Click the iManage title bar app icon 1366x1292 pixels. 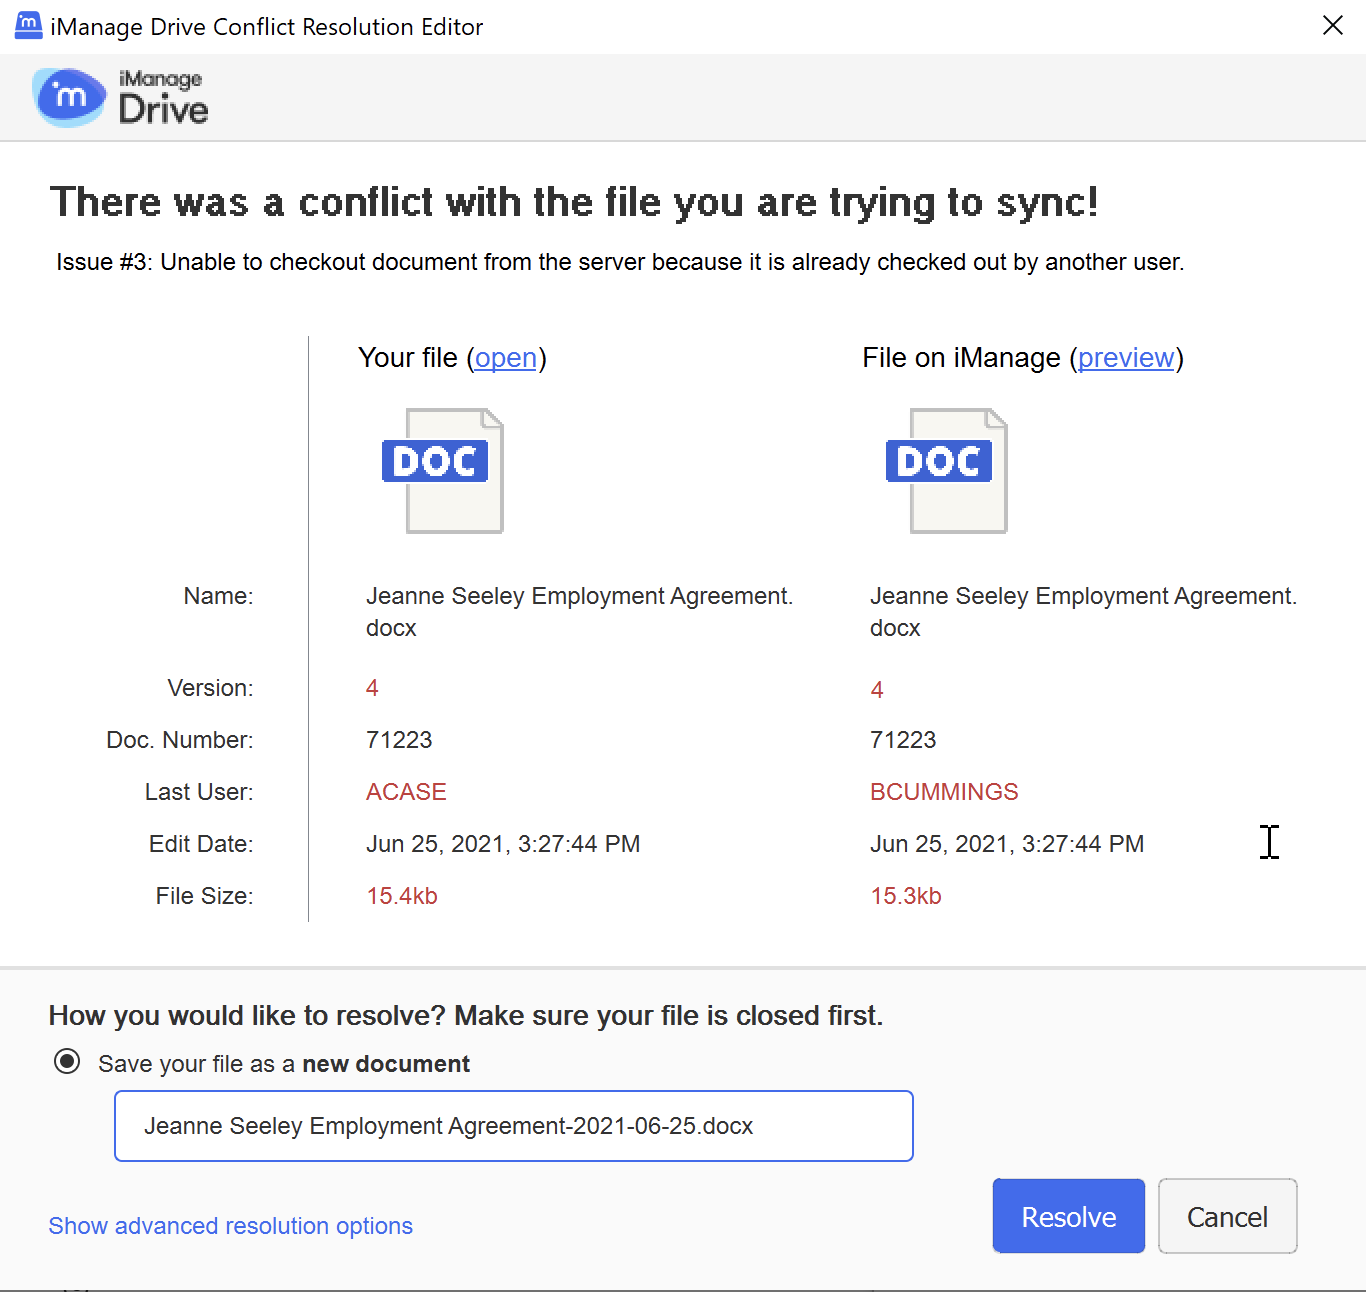[x=28, y=25]
